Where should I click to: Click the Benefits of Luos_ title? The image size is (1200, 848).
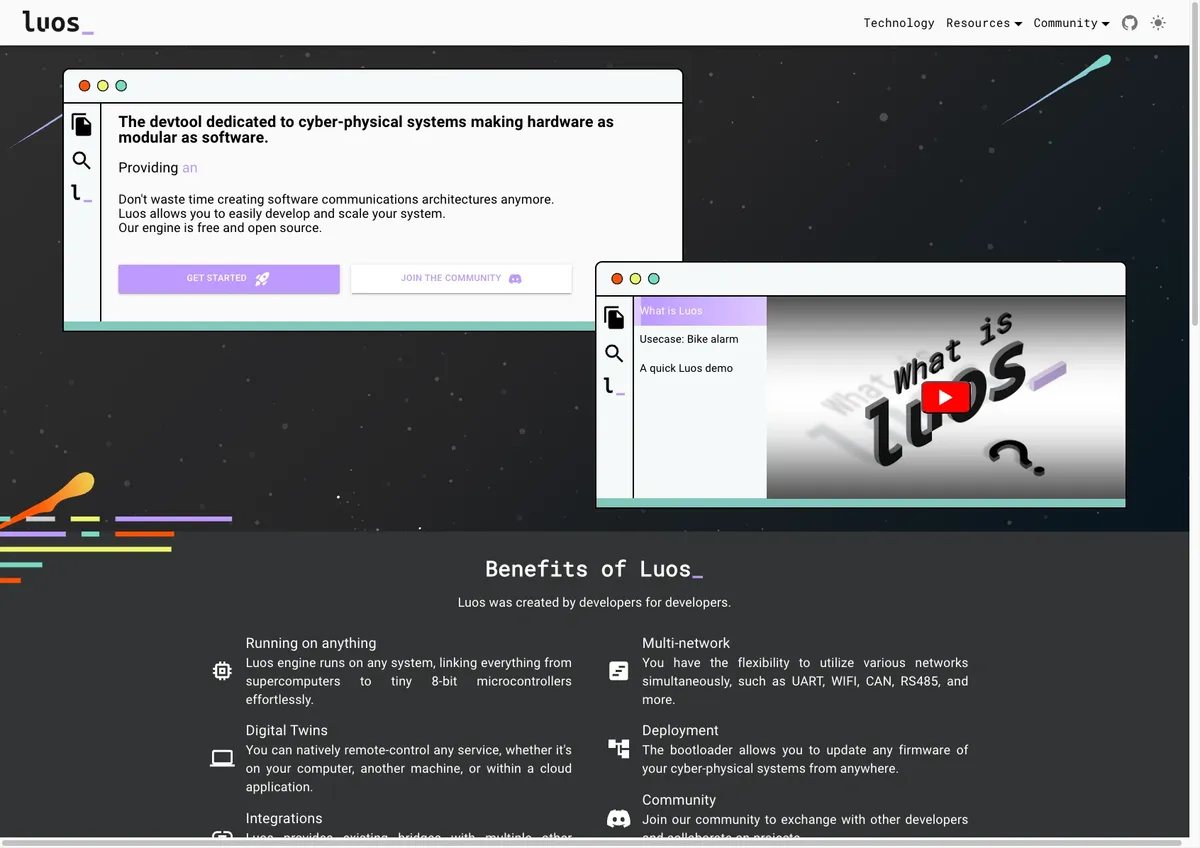coord(594,569)
